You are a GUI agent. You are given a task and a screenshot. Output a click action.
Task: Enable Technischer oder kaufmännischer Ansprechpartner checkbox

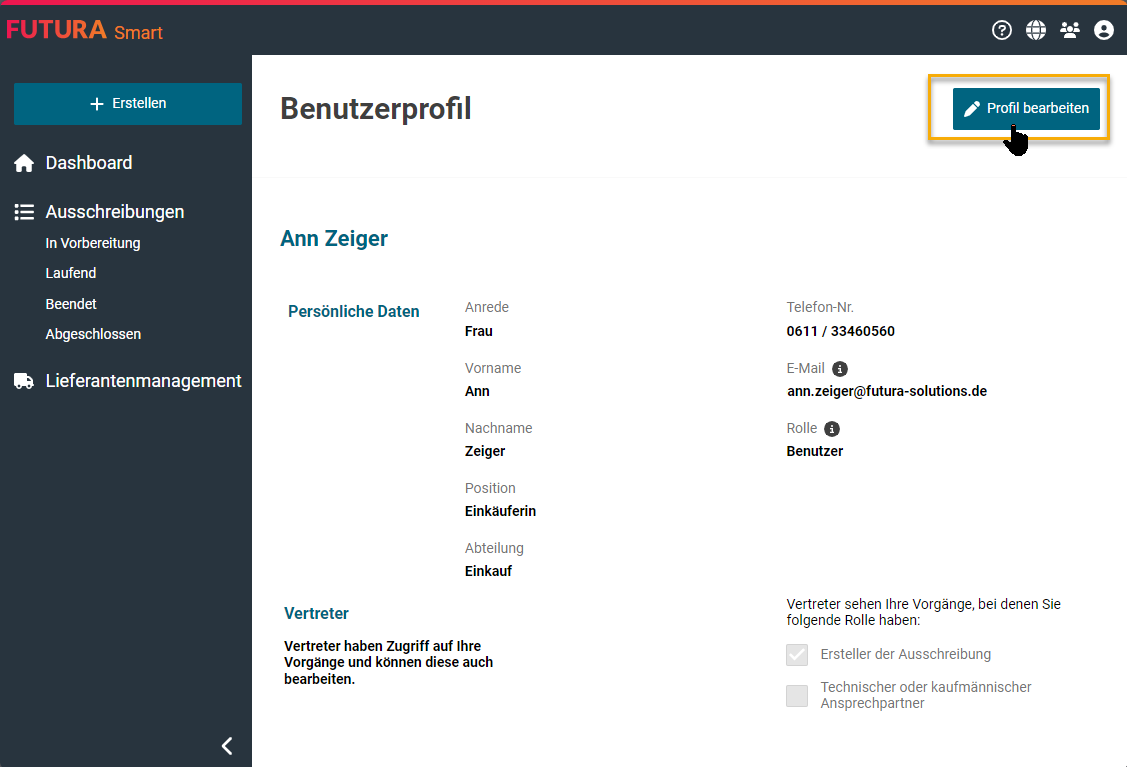tap(797, 696)
